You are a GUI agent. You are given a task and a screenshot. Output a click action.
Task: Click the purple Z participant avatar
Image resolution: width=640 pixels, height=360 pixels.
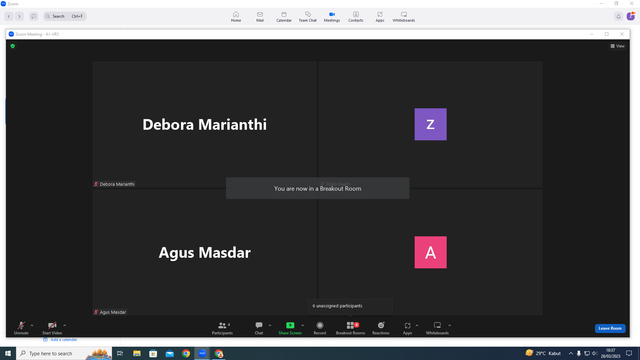(431, 124)
